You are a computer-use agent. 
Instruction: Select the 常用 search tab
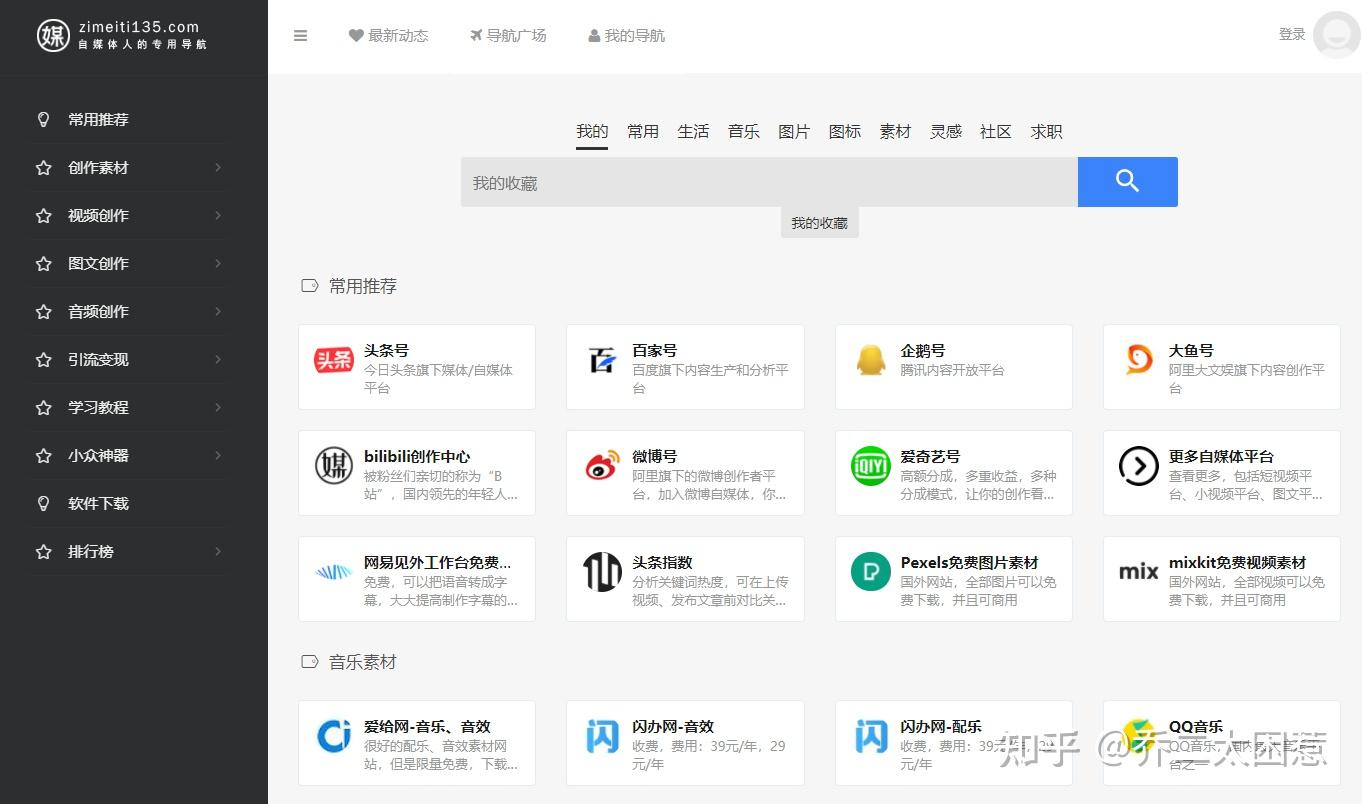point(643,131)
